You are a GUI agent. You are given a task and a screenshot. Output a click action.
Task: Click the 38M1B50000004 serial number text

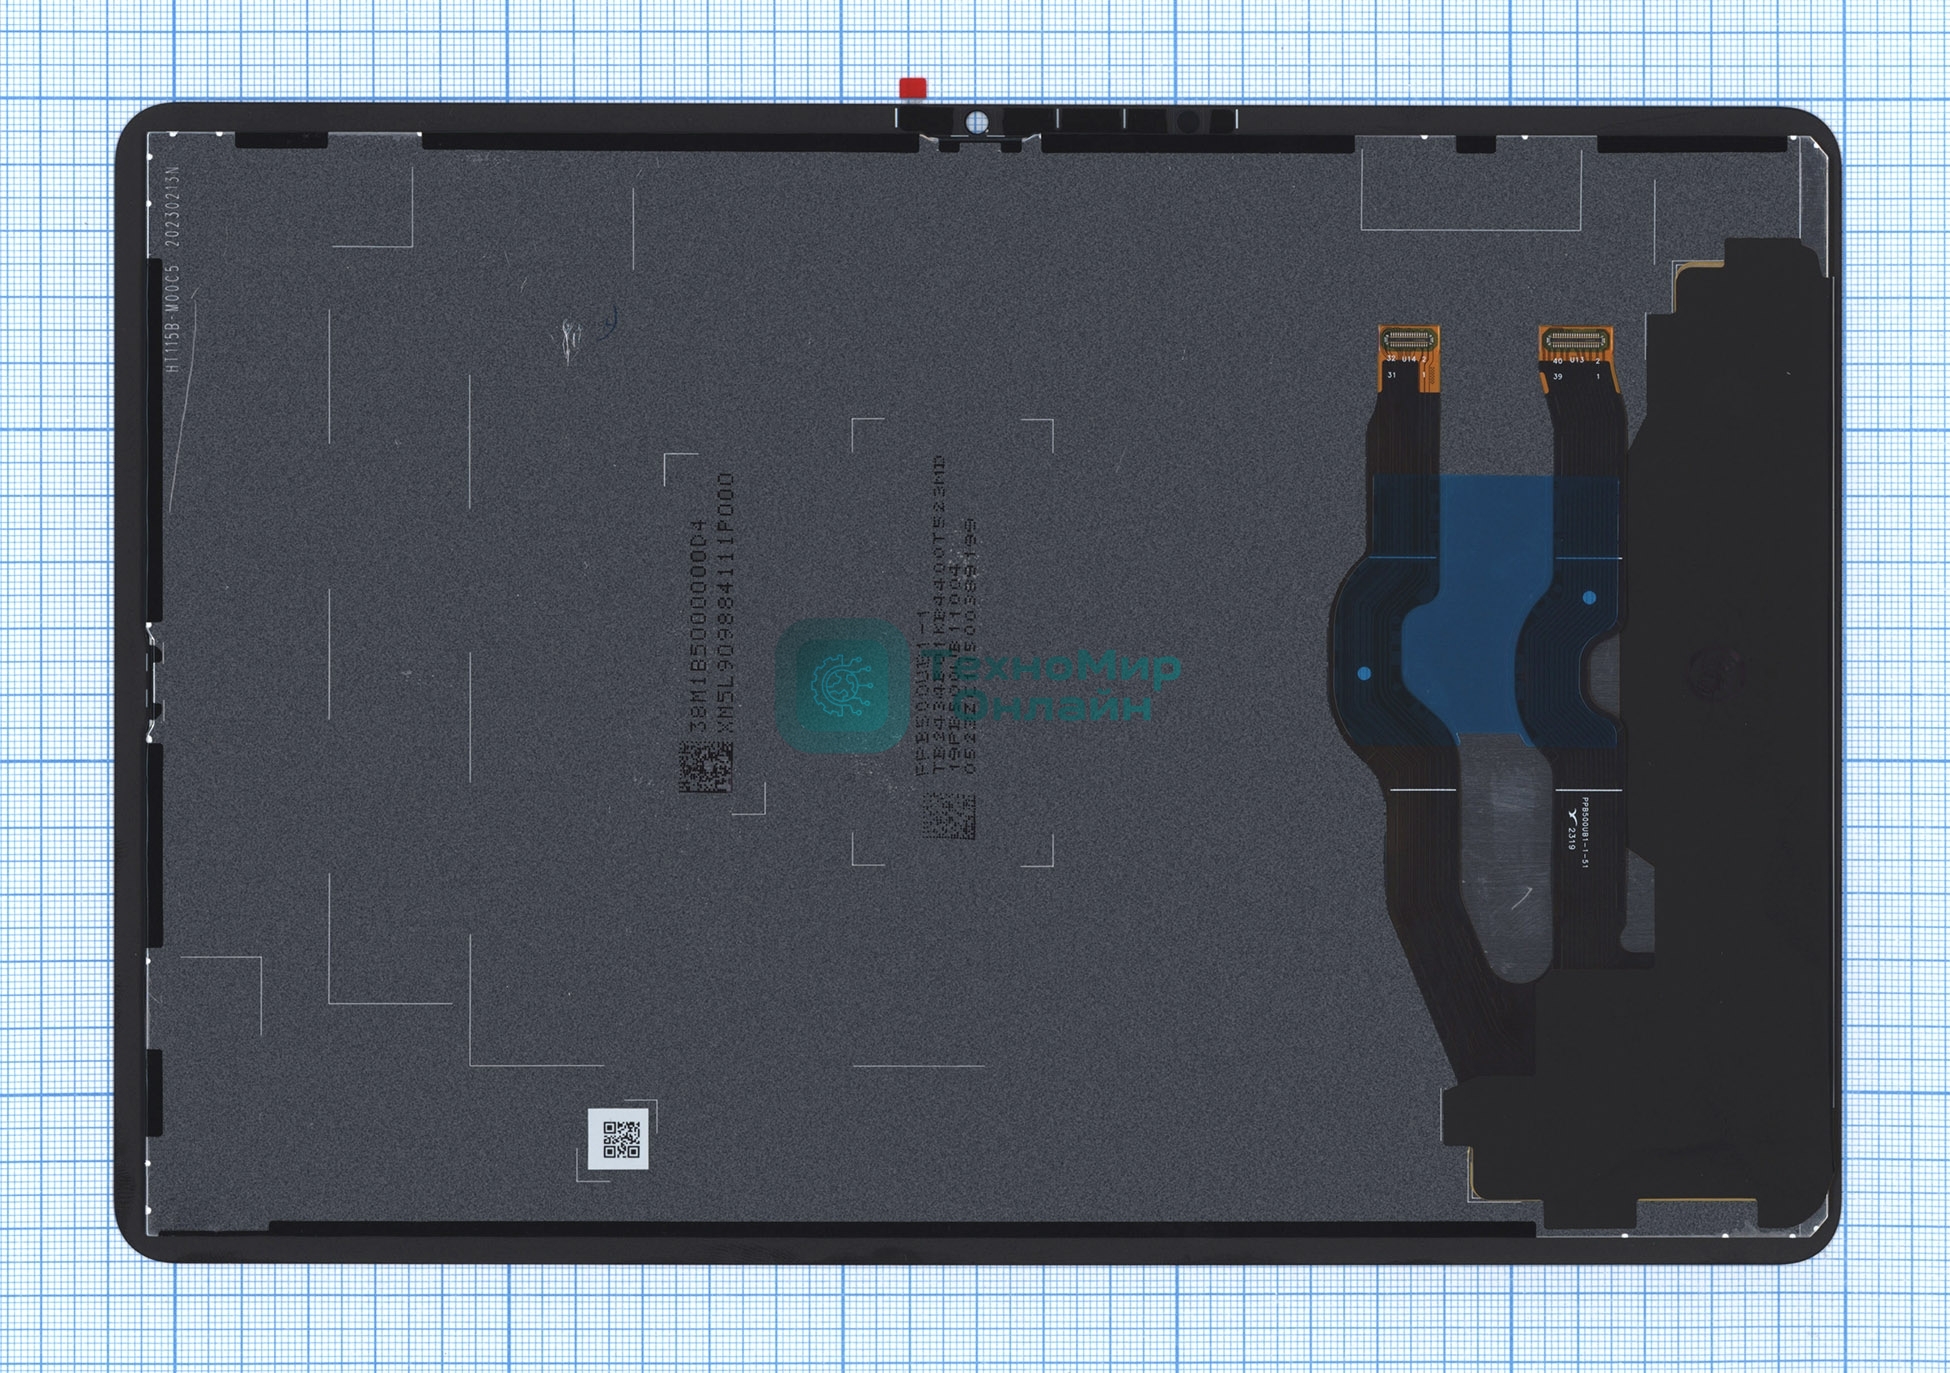pyautogui.click(x=700, y=625)
